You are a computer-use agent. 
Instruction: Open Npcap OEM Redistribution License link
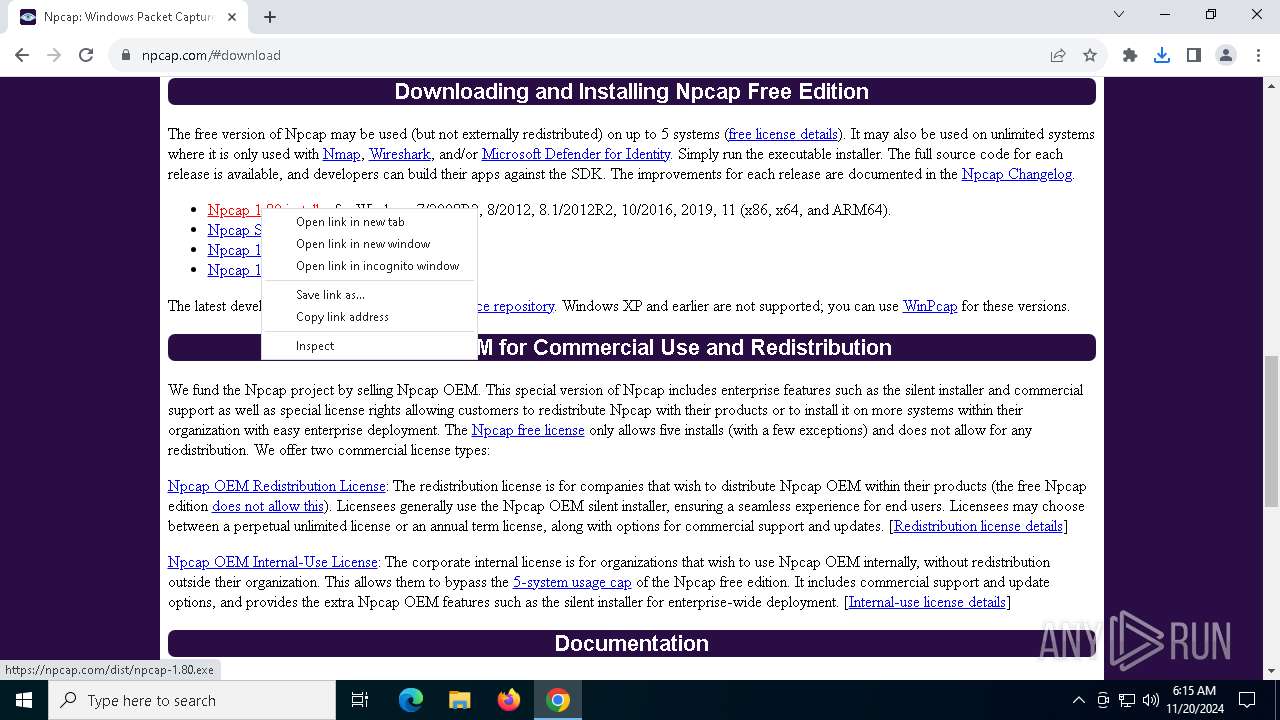pyautogui.click(x=277, y=486)
